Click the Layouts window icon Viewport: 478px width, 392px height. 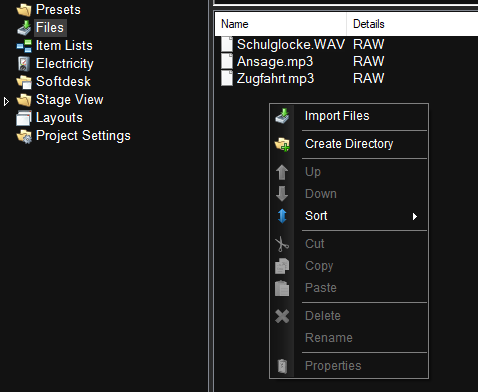pyautogui.click(x=24, y=118)
